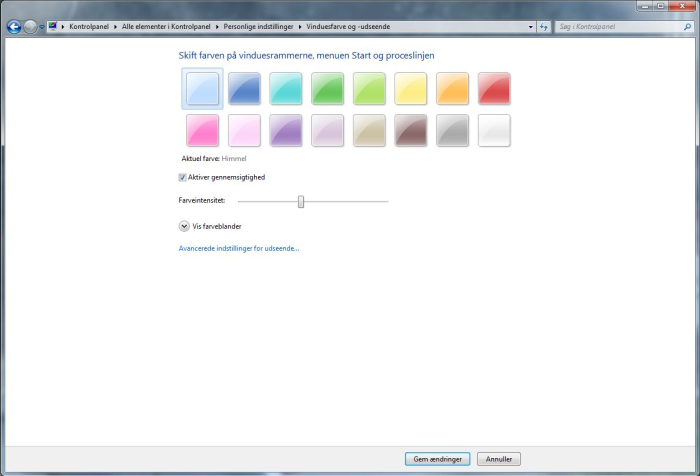The height and width of the screenshot is (476, 700).
Task: Go back with the blue back arrow
Action: (14, 27)
